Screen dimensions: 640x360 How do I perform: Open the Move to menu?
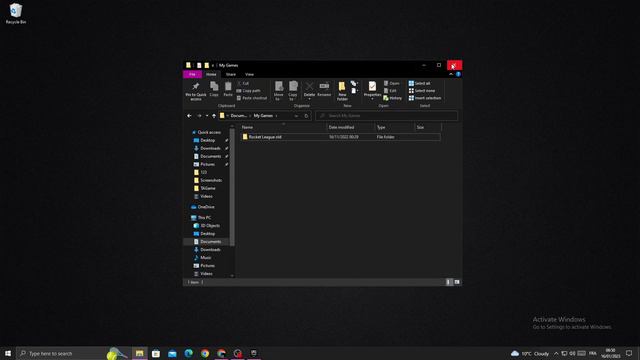tap(279, 91)
